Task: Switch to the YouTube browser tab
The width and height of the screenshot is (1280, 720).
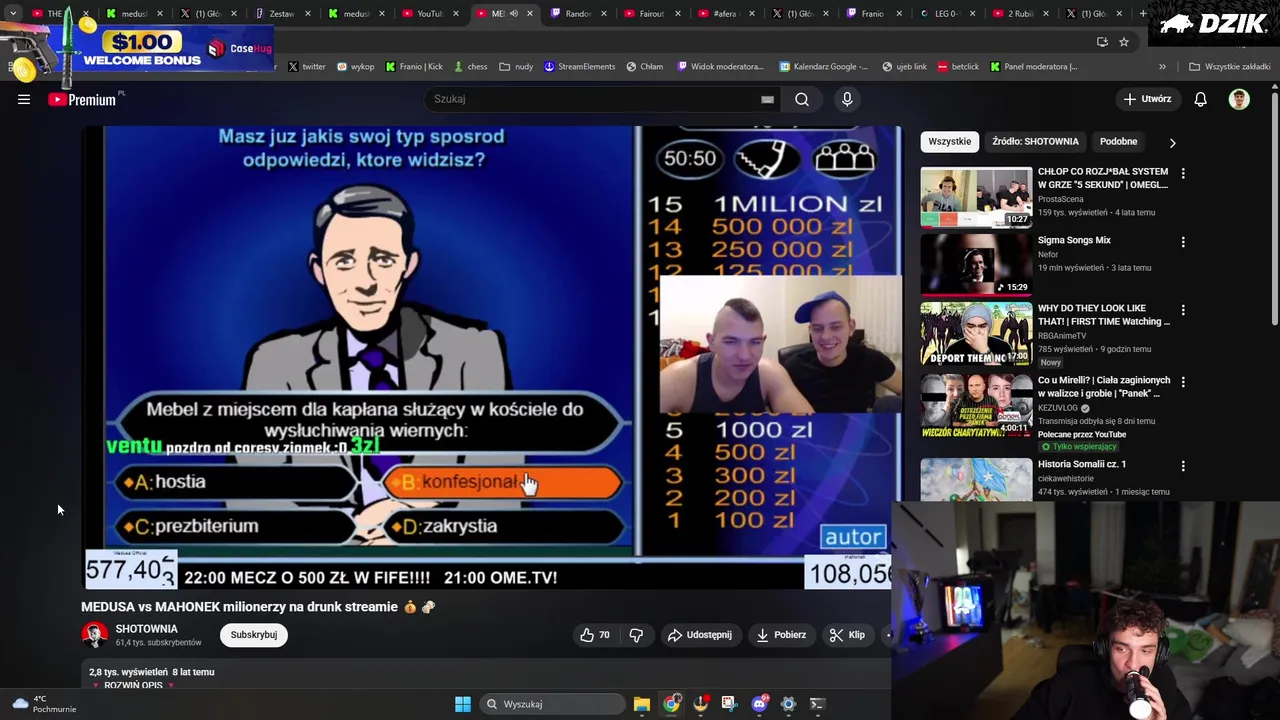Action: click(428, 14)
